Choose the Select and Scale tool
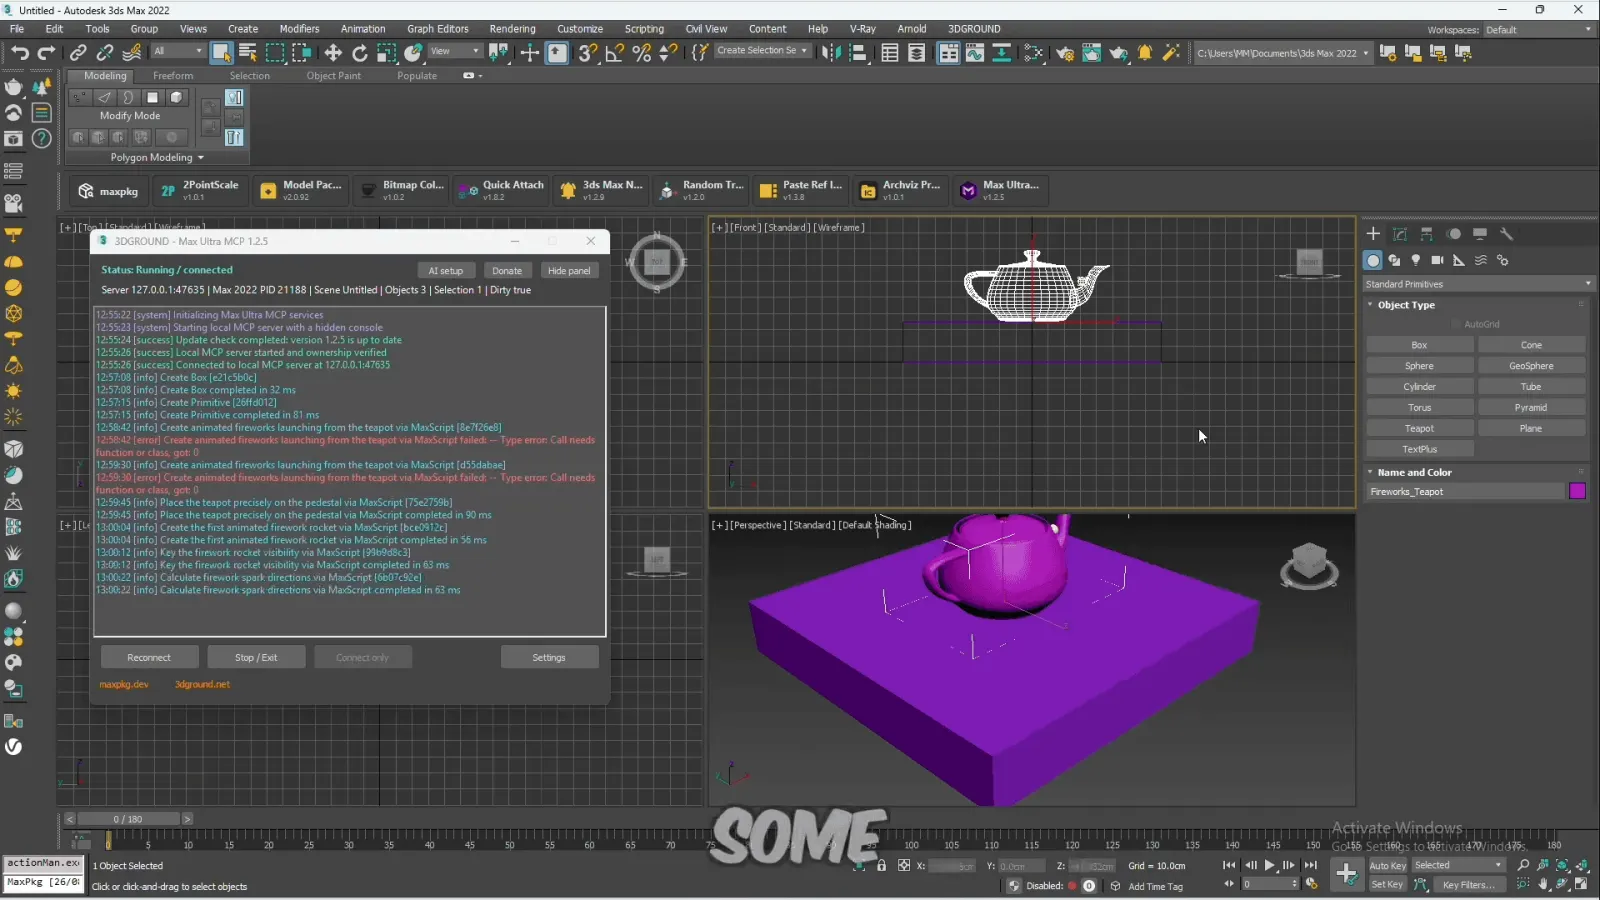 [386, 53]
